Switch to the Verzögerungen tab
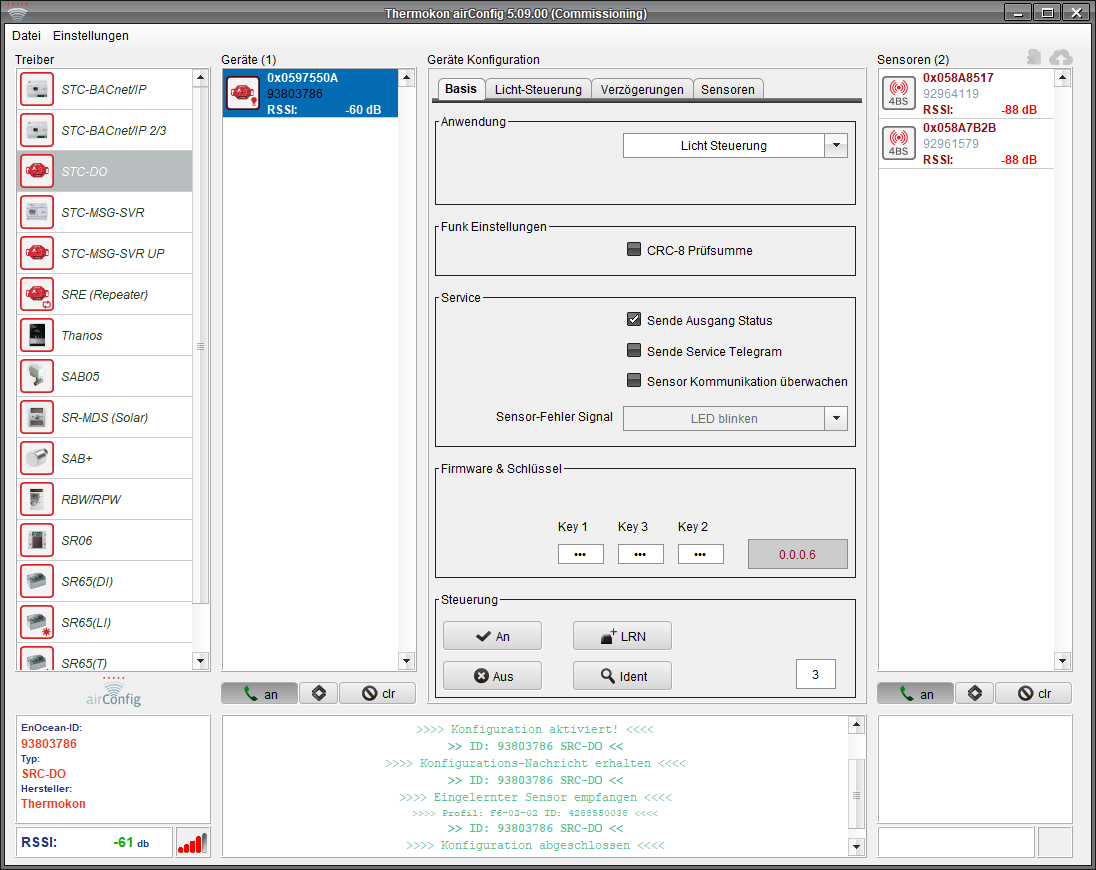Viewport: 1096px width, 870px height. point(642,89)
